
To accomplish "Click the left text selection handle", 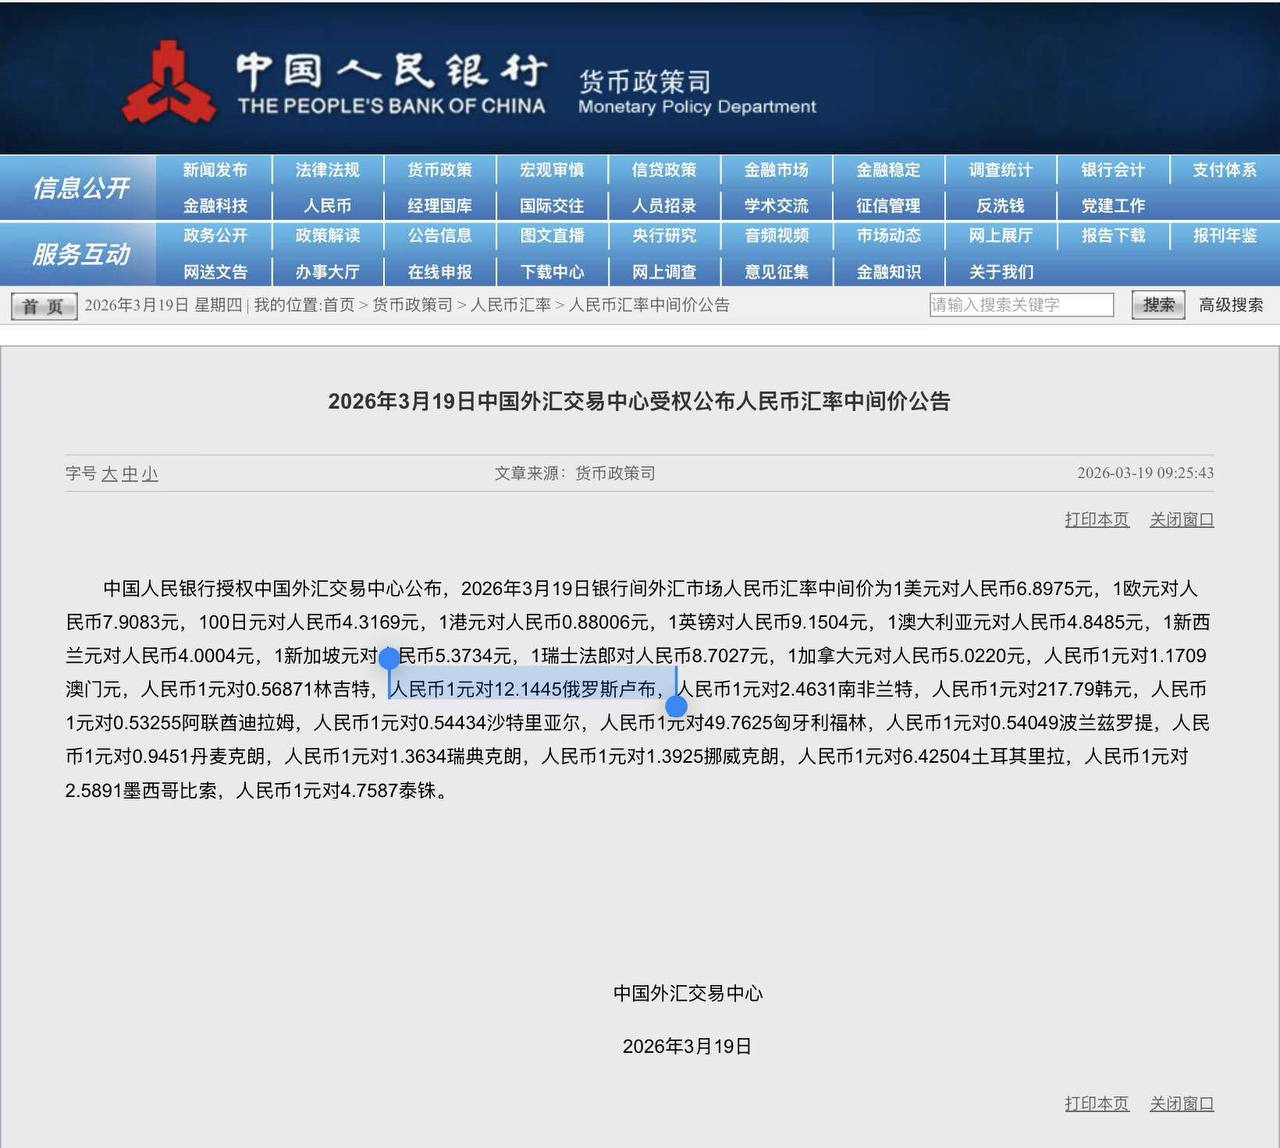I will pos(389,659).
